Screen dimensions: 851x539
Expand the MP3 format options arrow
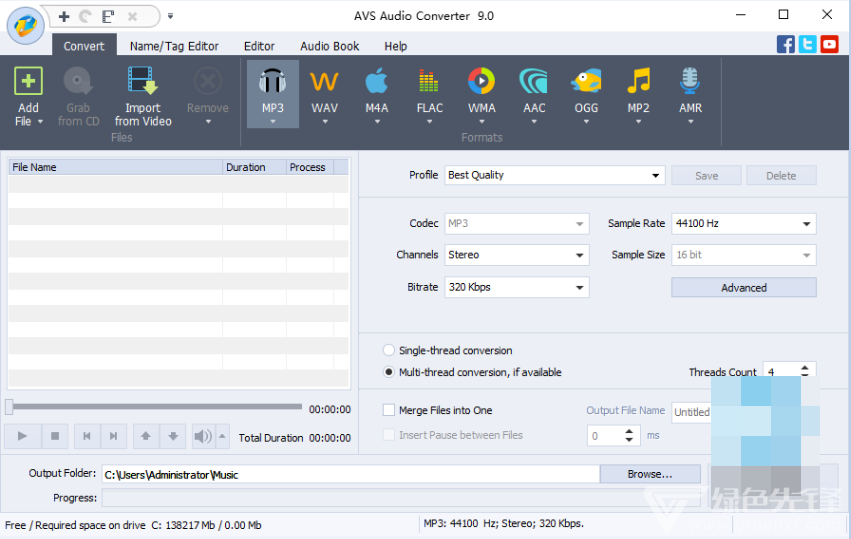tap(272, 122)
